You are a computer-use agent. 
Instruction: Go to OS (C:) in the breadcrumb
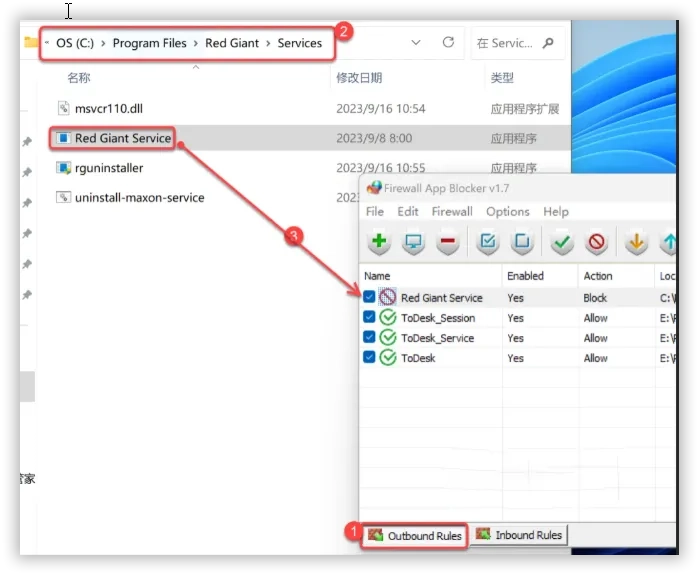click(75, 43)
